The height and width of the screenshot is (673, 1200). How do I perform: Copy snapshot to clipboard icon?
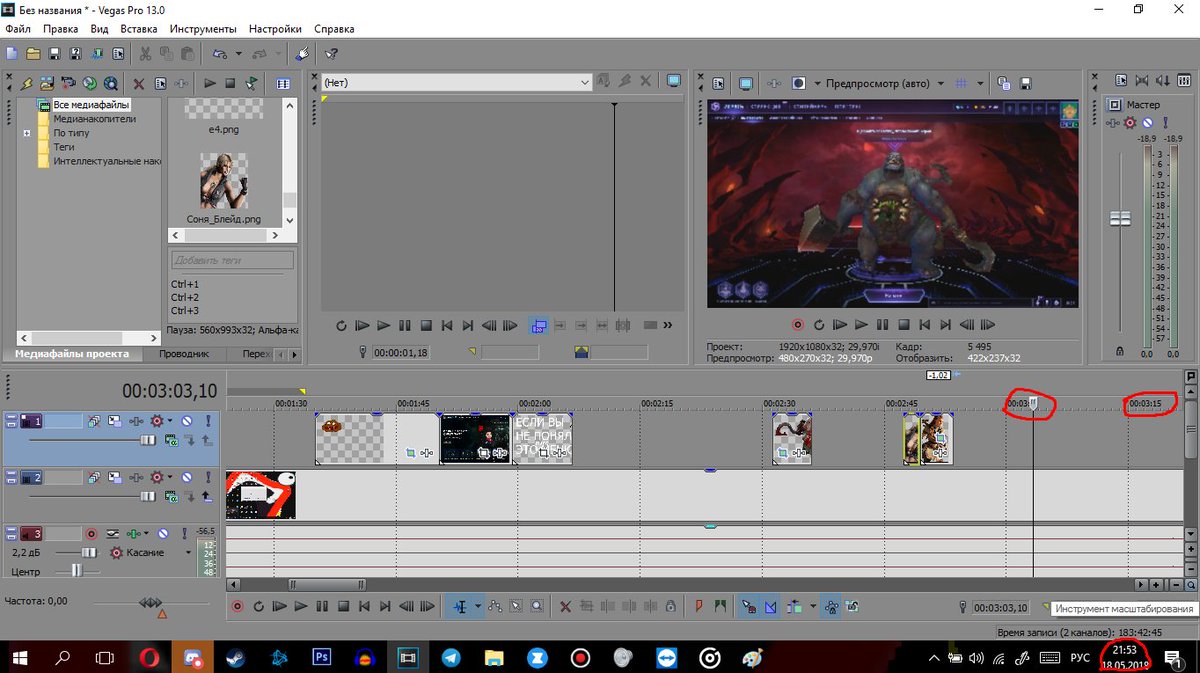point(1003,83)
